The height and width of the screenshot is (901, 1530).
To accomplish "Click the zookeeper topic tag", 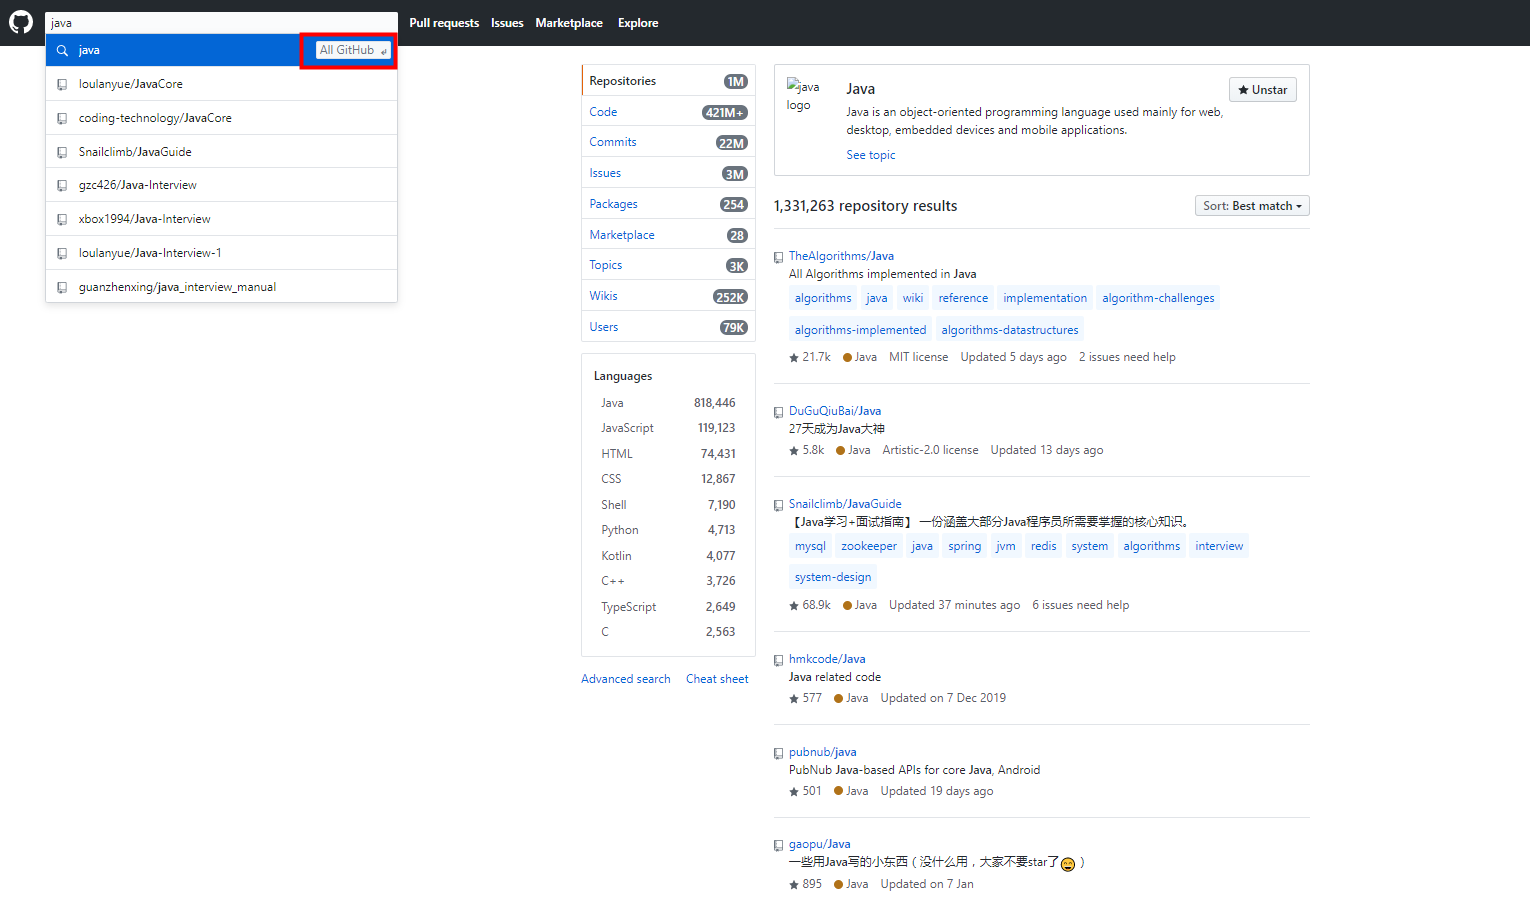I will 869,546.
